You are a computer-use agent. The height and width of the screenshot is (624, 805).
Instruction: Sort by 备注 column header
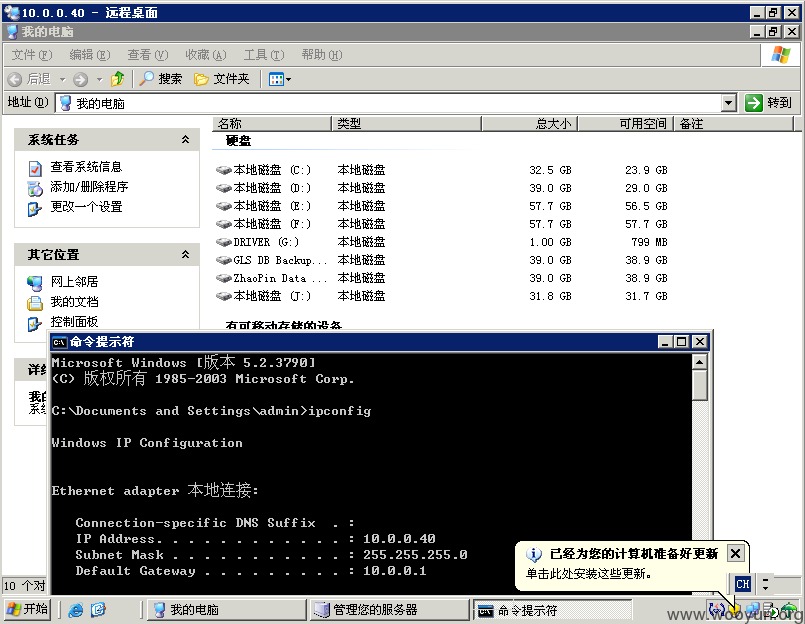[x=734, y=124]
